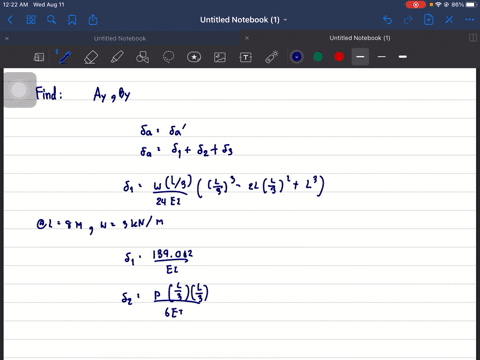Select the Highlighter tool
Screen dimensions: 480x360
pyautogui.click(x=117, y=57)
